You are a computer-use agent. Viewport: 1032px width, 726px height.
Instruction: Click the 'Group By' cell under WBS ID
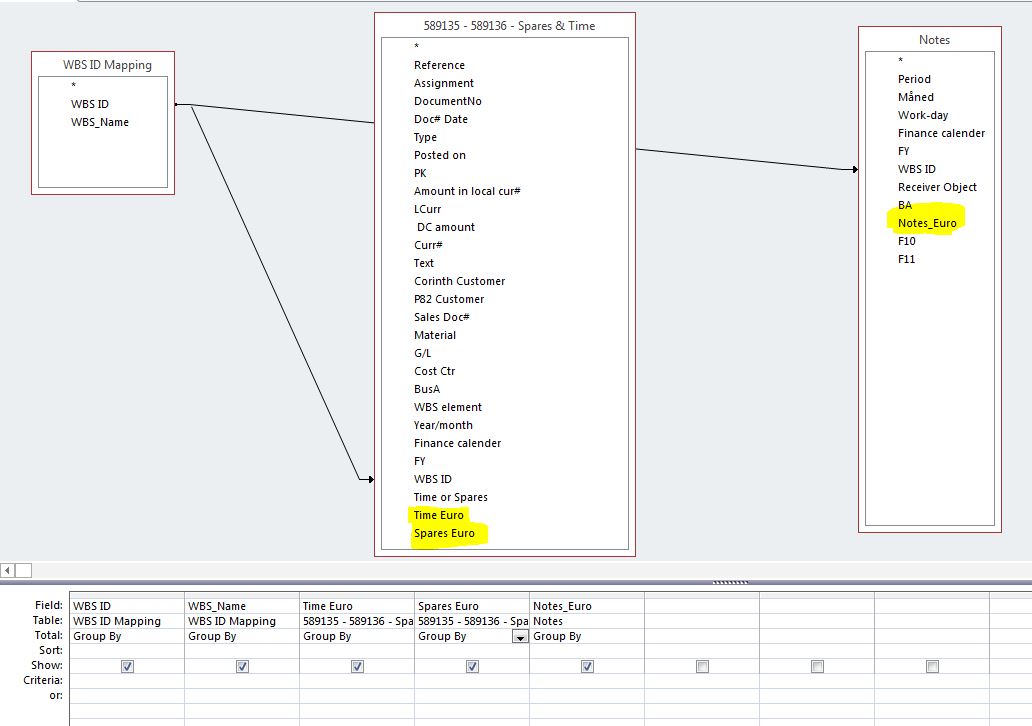pyautogui.click(x=127, y=636)
